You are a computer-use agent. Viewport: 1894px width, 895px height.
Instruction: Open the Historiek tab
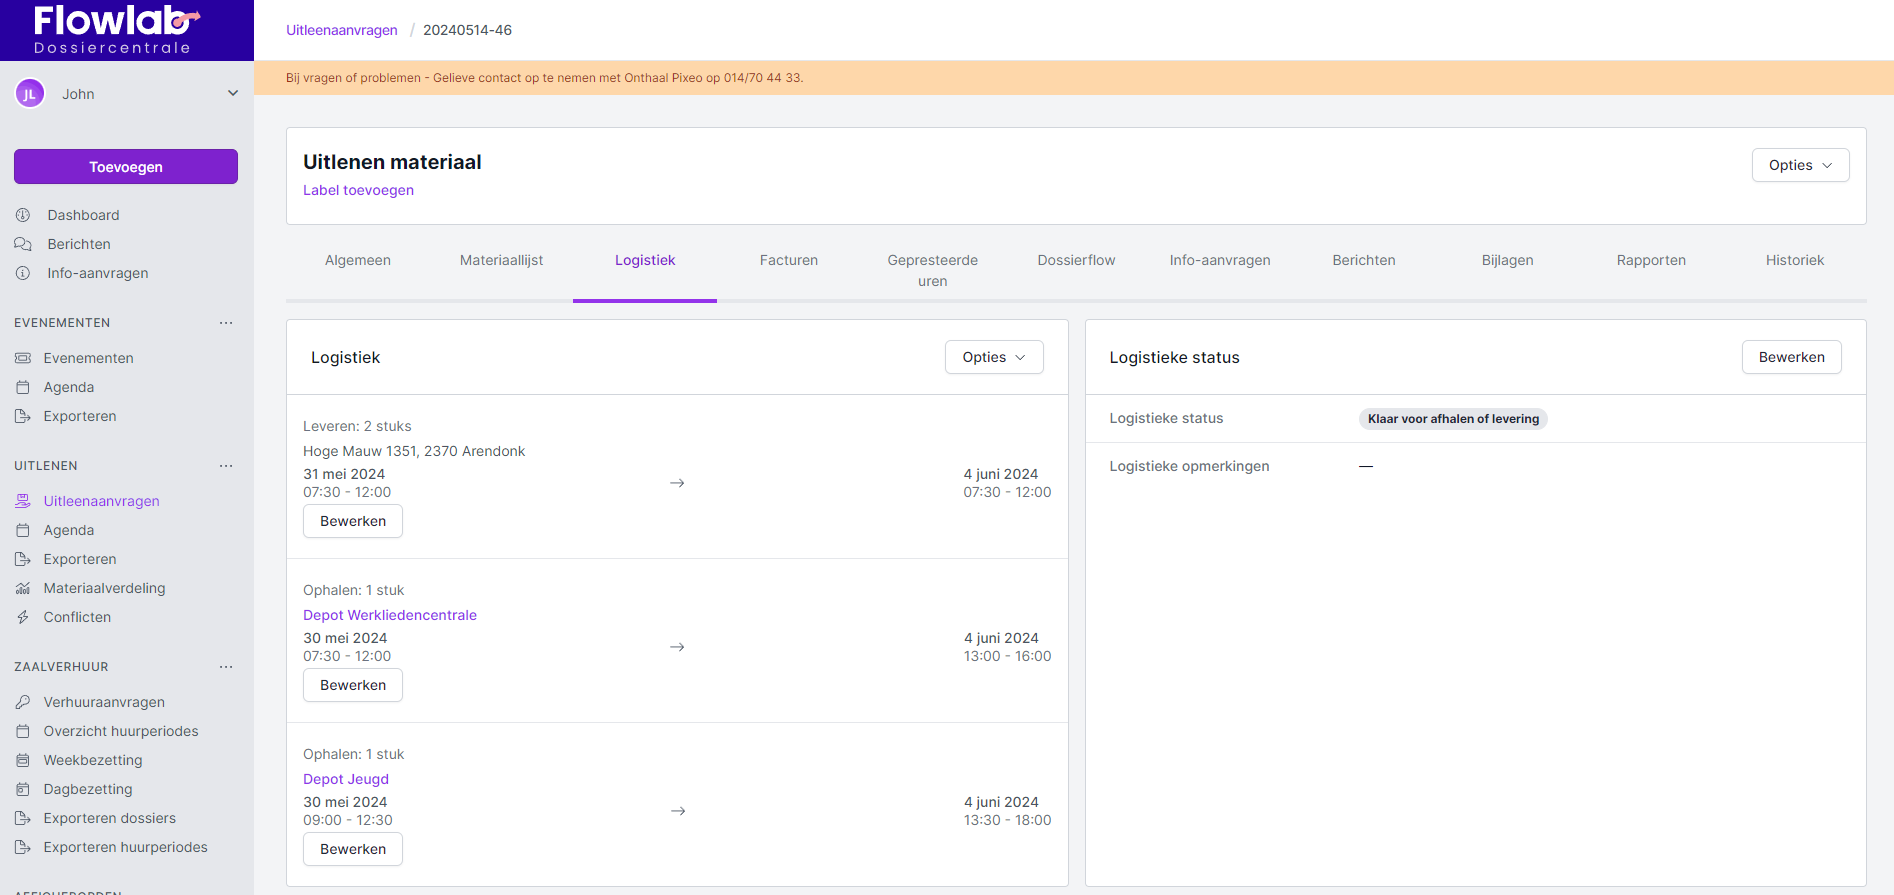pyautogui.click(x=1794, y=260)
